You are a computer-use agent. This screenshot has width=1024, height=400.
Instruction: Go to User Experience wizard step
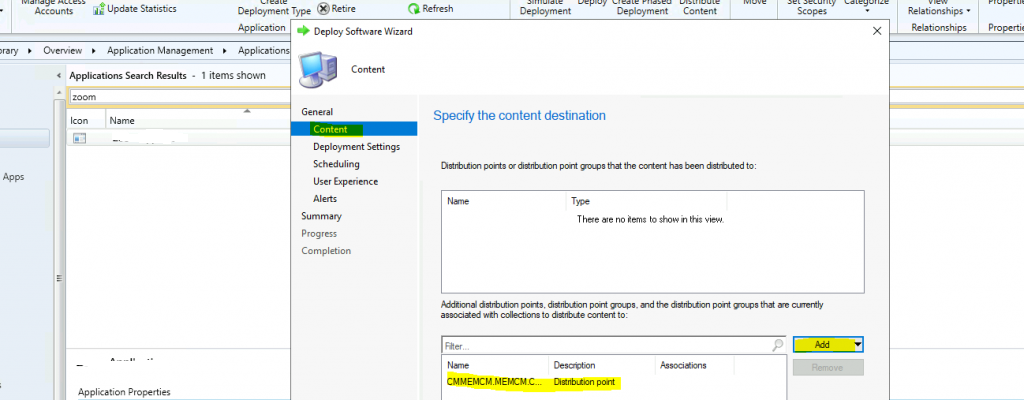pyautogui.click(x=345, y=181)
